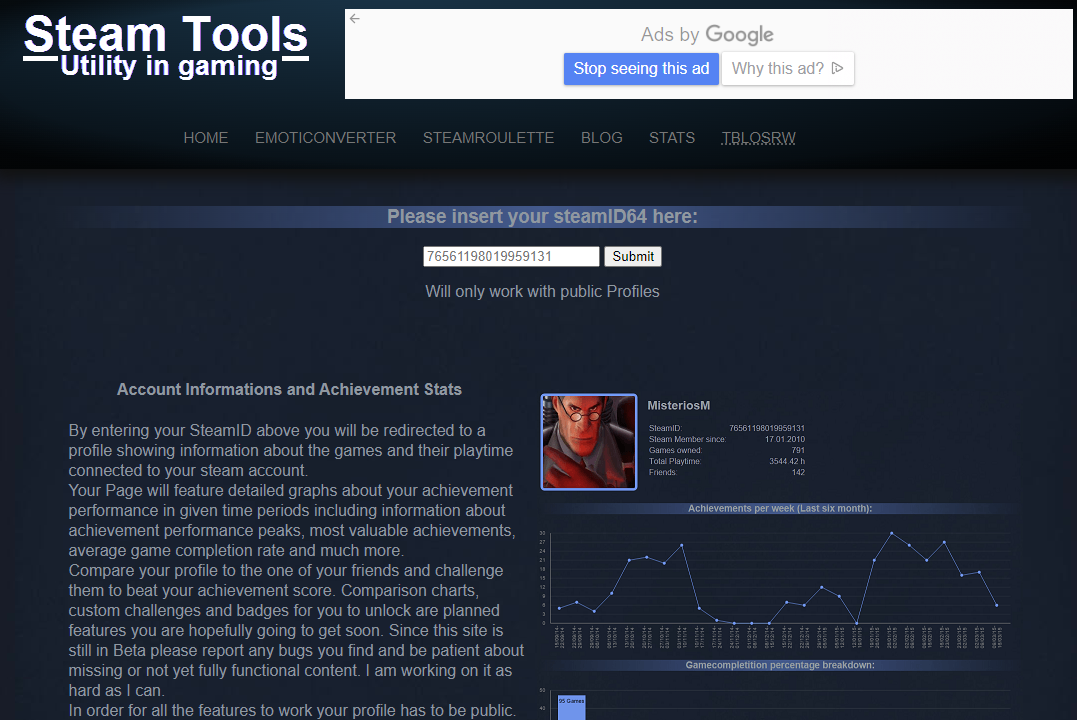Click the TBLQSRW navigation link
This screenshot has height=720, width=1077.
758,138
